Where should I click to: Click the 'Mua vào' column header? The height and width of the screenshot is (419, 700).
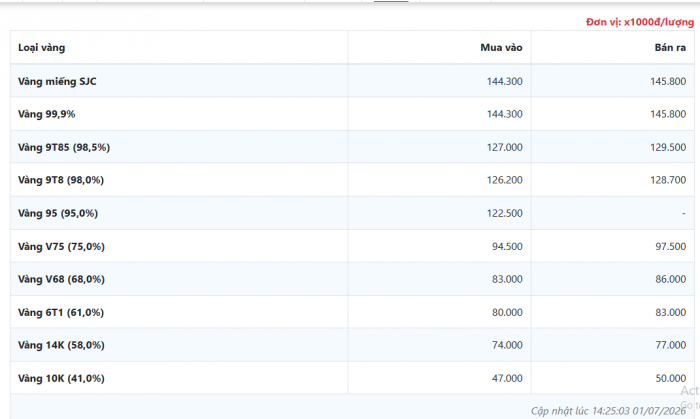tap(501, 48)
